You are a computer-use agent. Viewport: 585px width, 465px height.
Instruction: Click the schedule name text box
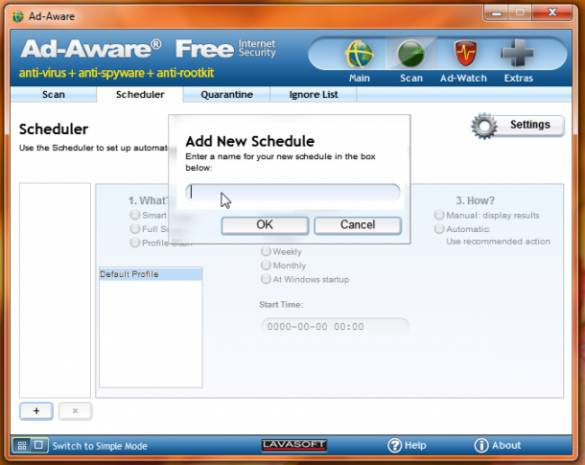coord(293,193)
